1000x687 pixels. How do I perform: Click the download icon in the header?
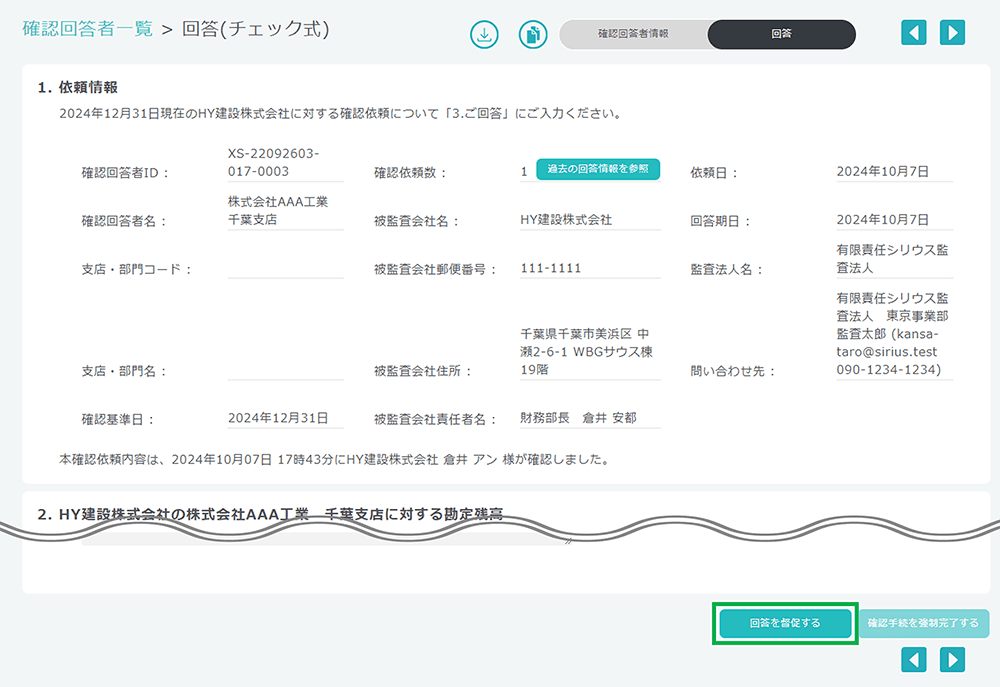click(x=484, y=34)
